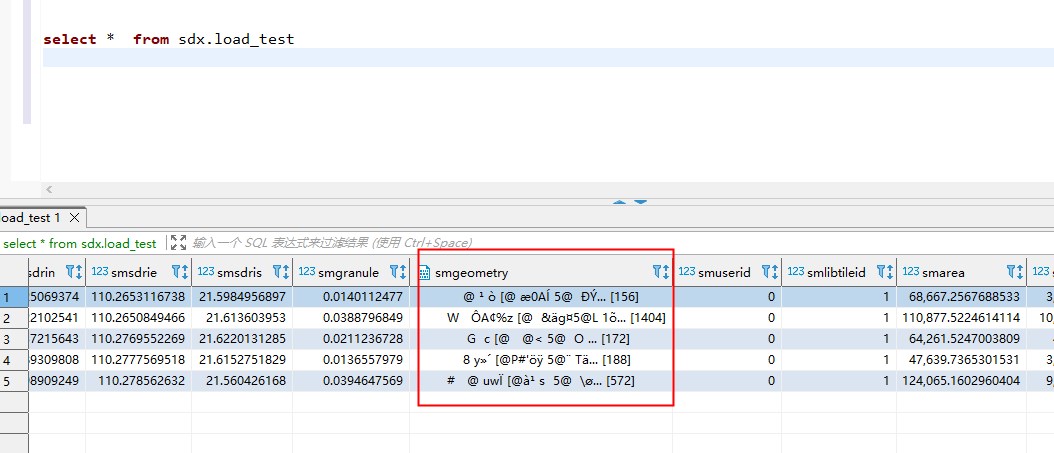1054x453 pixels.
Task: Click the expand filter panel icon beside query label
Action: (178, 242)
